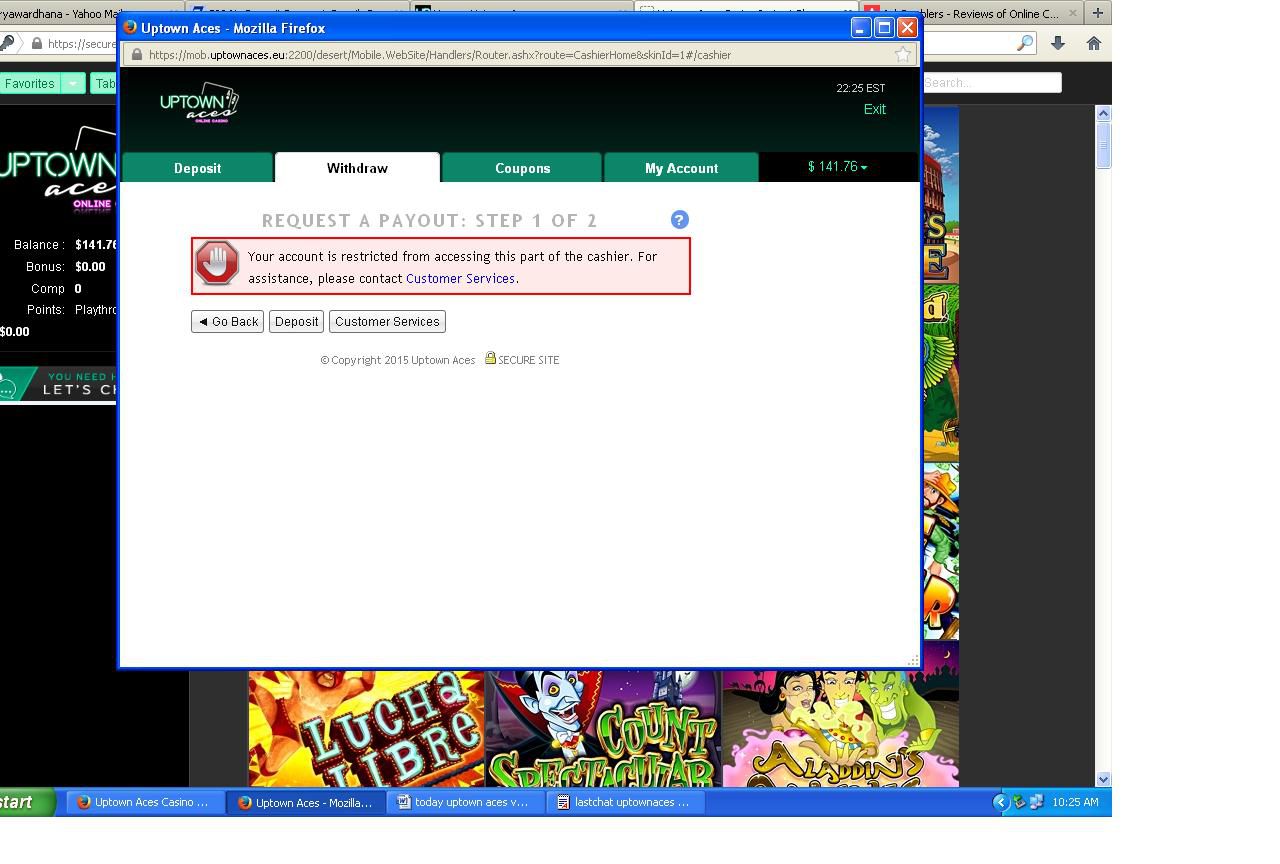Click the Secure Site padlock icon
The image size is (1280, 864).
tap(490, 358)
